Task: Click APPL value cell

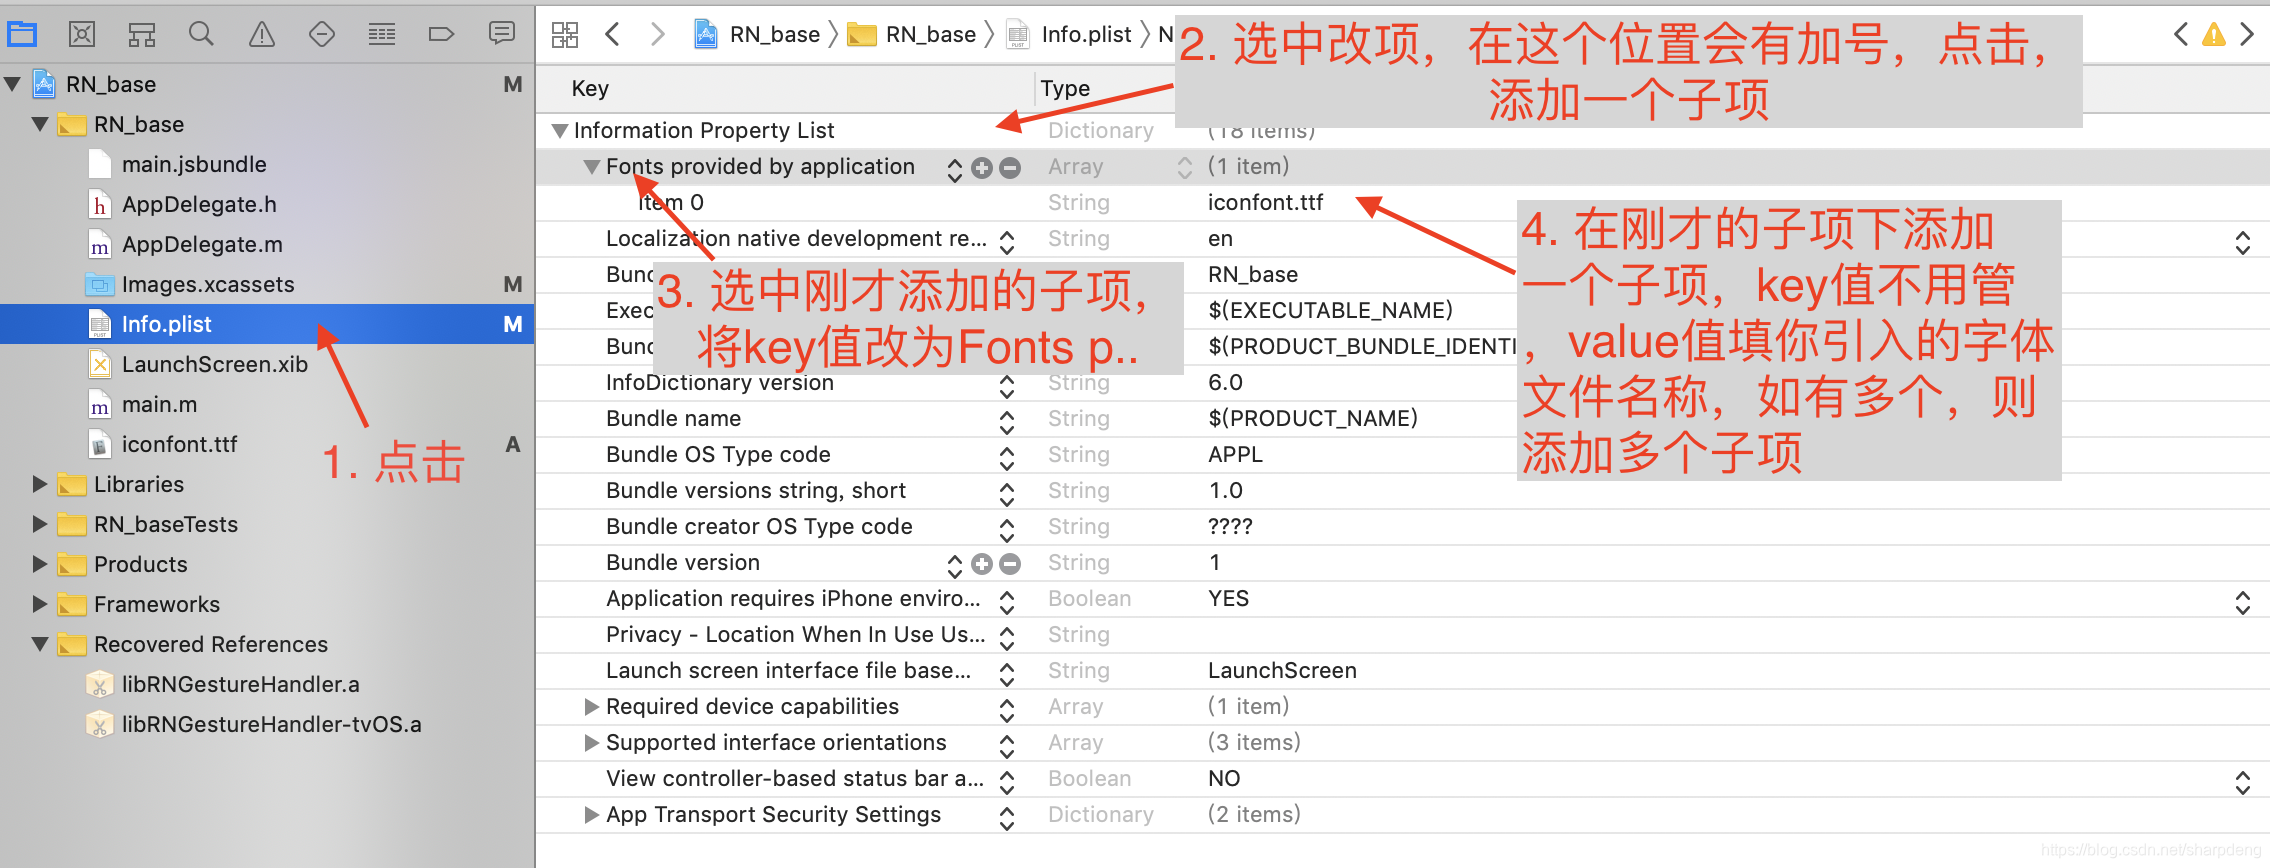Action: (x=1235, y=455)
